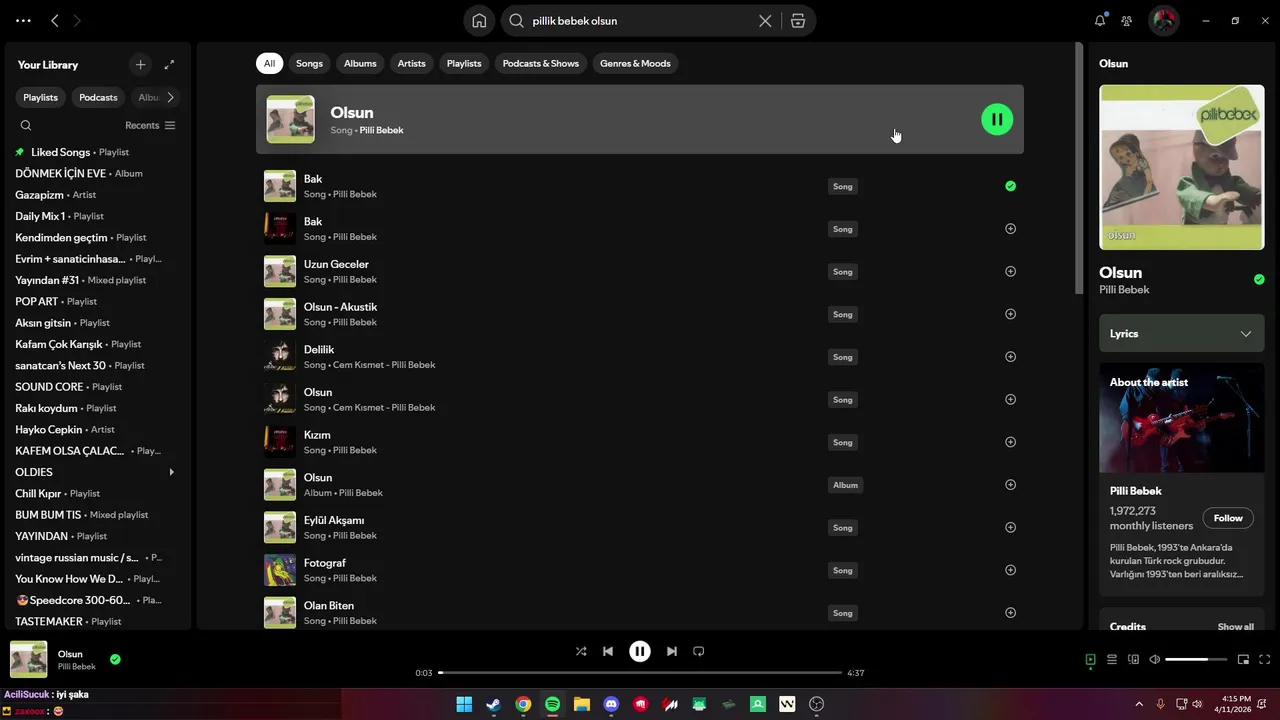Open the Browse icon beside the search bar
Image resolution: width=1280 pixels, height=720 pixels.
coord(798,20)
